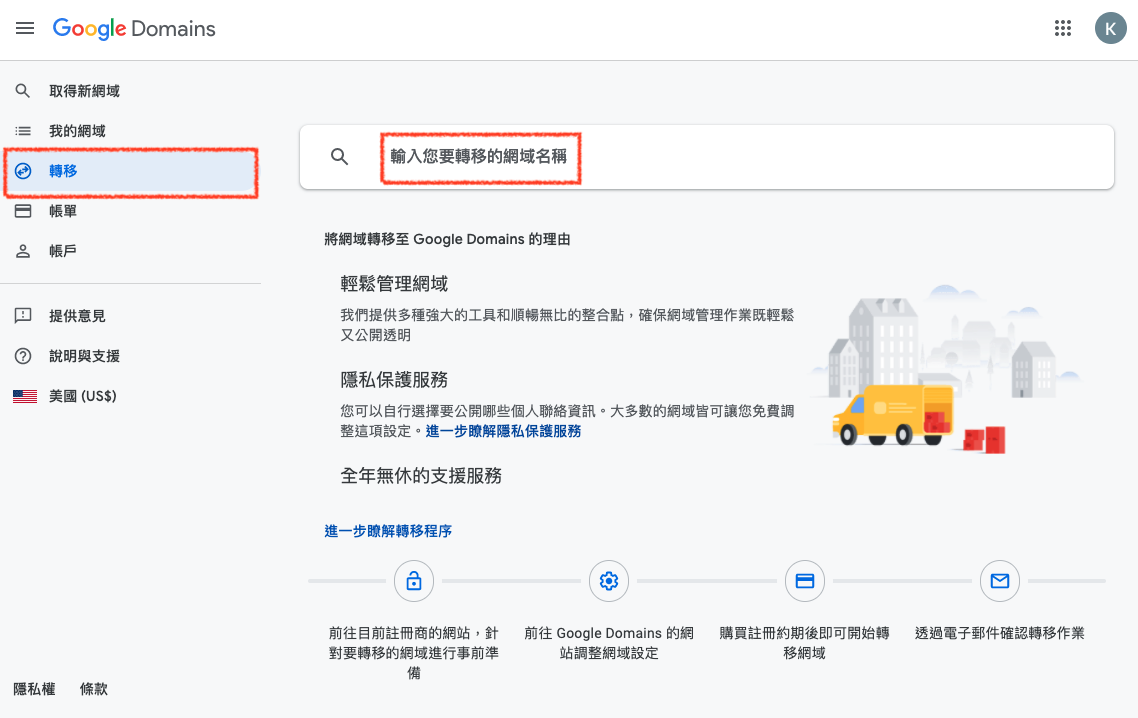Click the lock icon for the preparation step
The width and height of the screenshot is (1138, 718).
tap(414, 581)
